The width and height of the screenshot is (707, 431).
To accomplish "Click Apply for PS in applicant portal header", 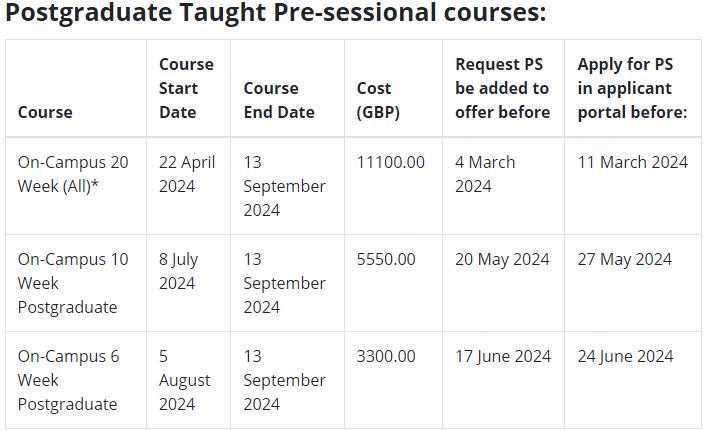I will pos(632,88).
